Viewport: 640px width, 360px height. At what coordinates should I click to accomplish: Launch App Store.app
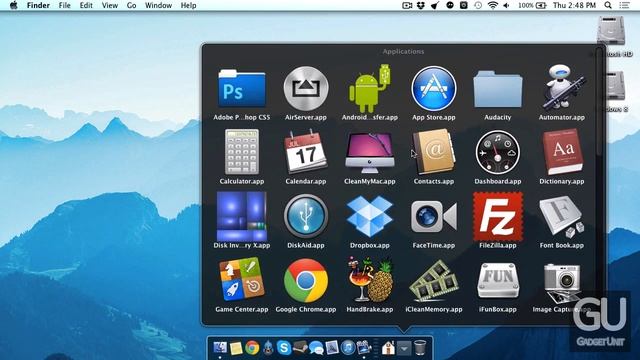click(x=433, y=89)
